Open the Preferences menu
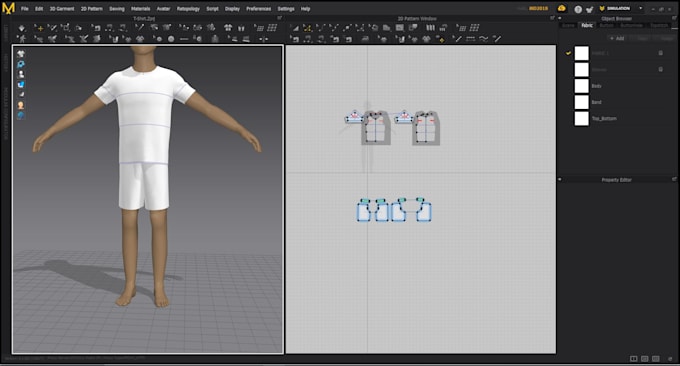Image resolution: width=680 pixels, height=366 pixels. pos(259,9)
